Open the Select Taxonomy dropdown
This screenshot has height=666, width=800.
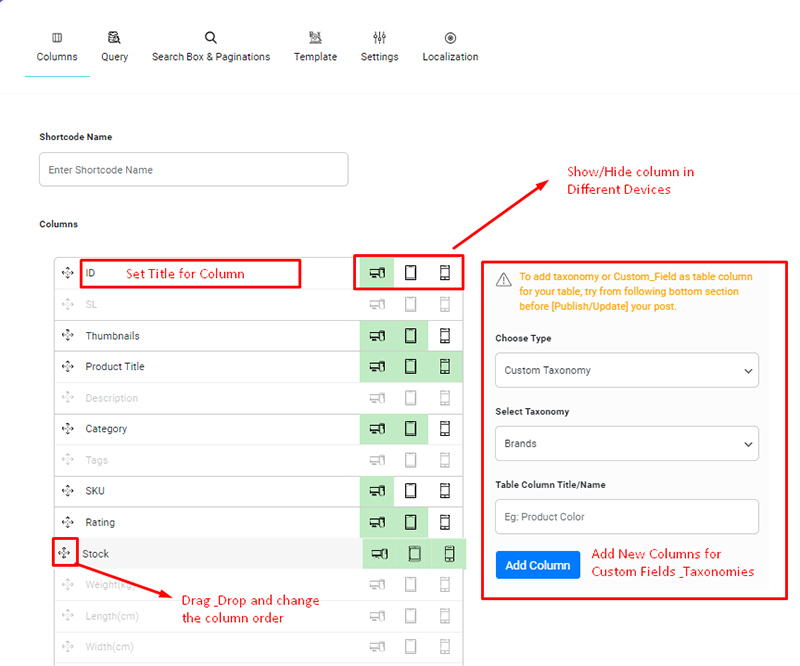point(626,443)
